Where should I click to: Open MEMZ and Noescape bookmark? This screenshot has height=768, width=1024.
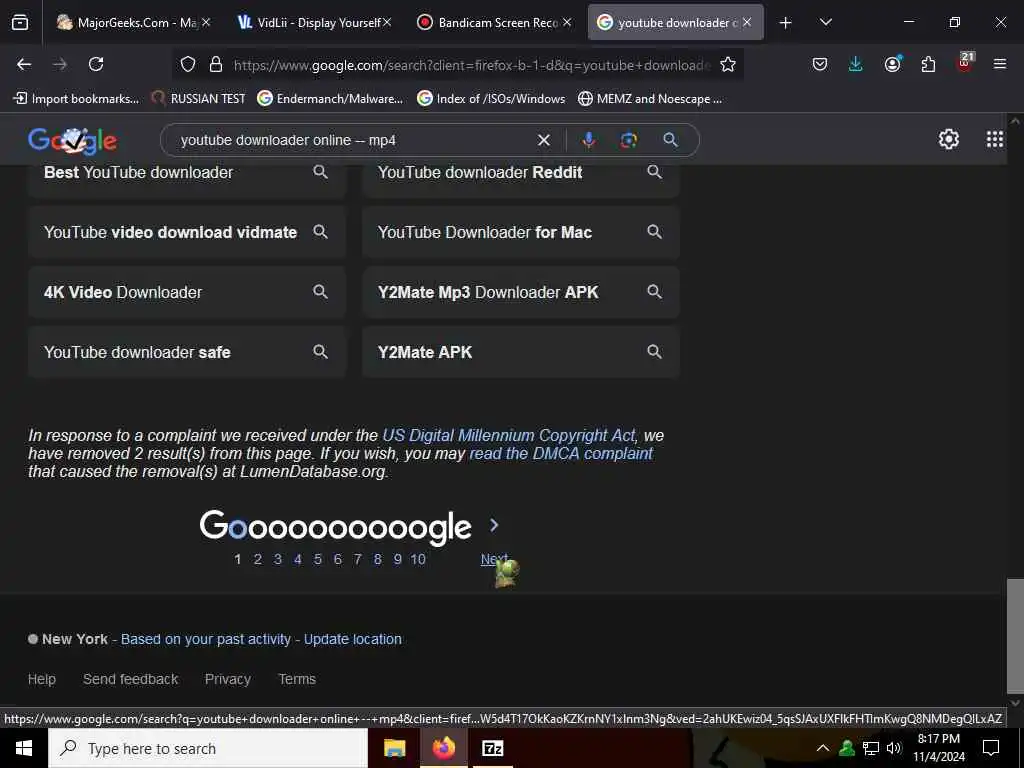tap(650, 99)
